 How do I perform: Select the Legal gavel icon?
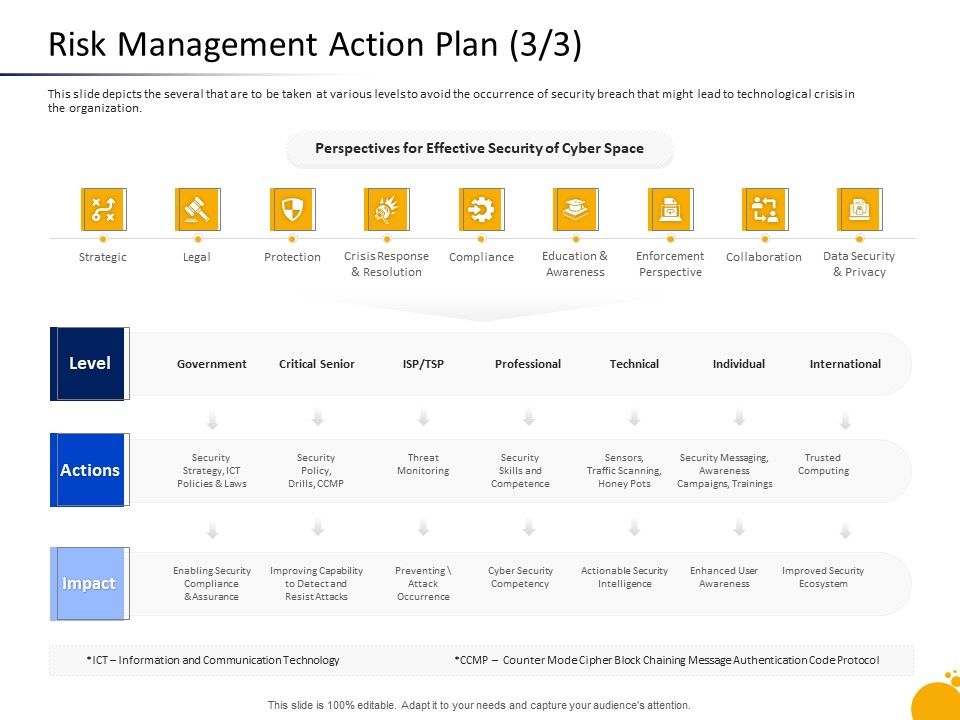(198, 209)
